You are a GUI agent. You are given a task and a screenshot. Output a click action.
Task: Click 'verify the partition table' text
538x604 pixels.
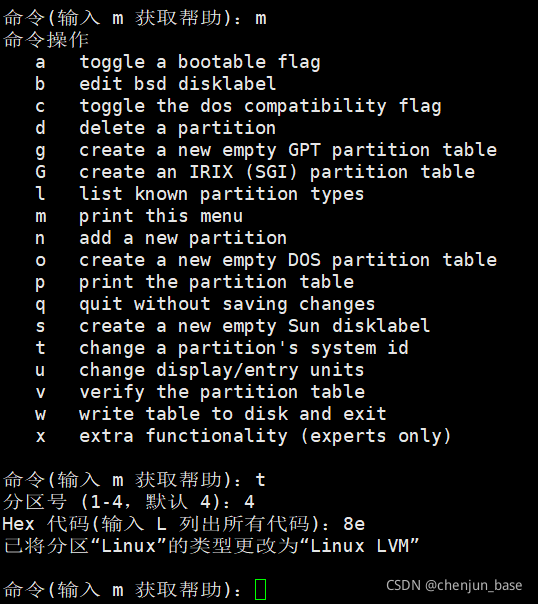click(222, 392)
